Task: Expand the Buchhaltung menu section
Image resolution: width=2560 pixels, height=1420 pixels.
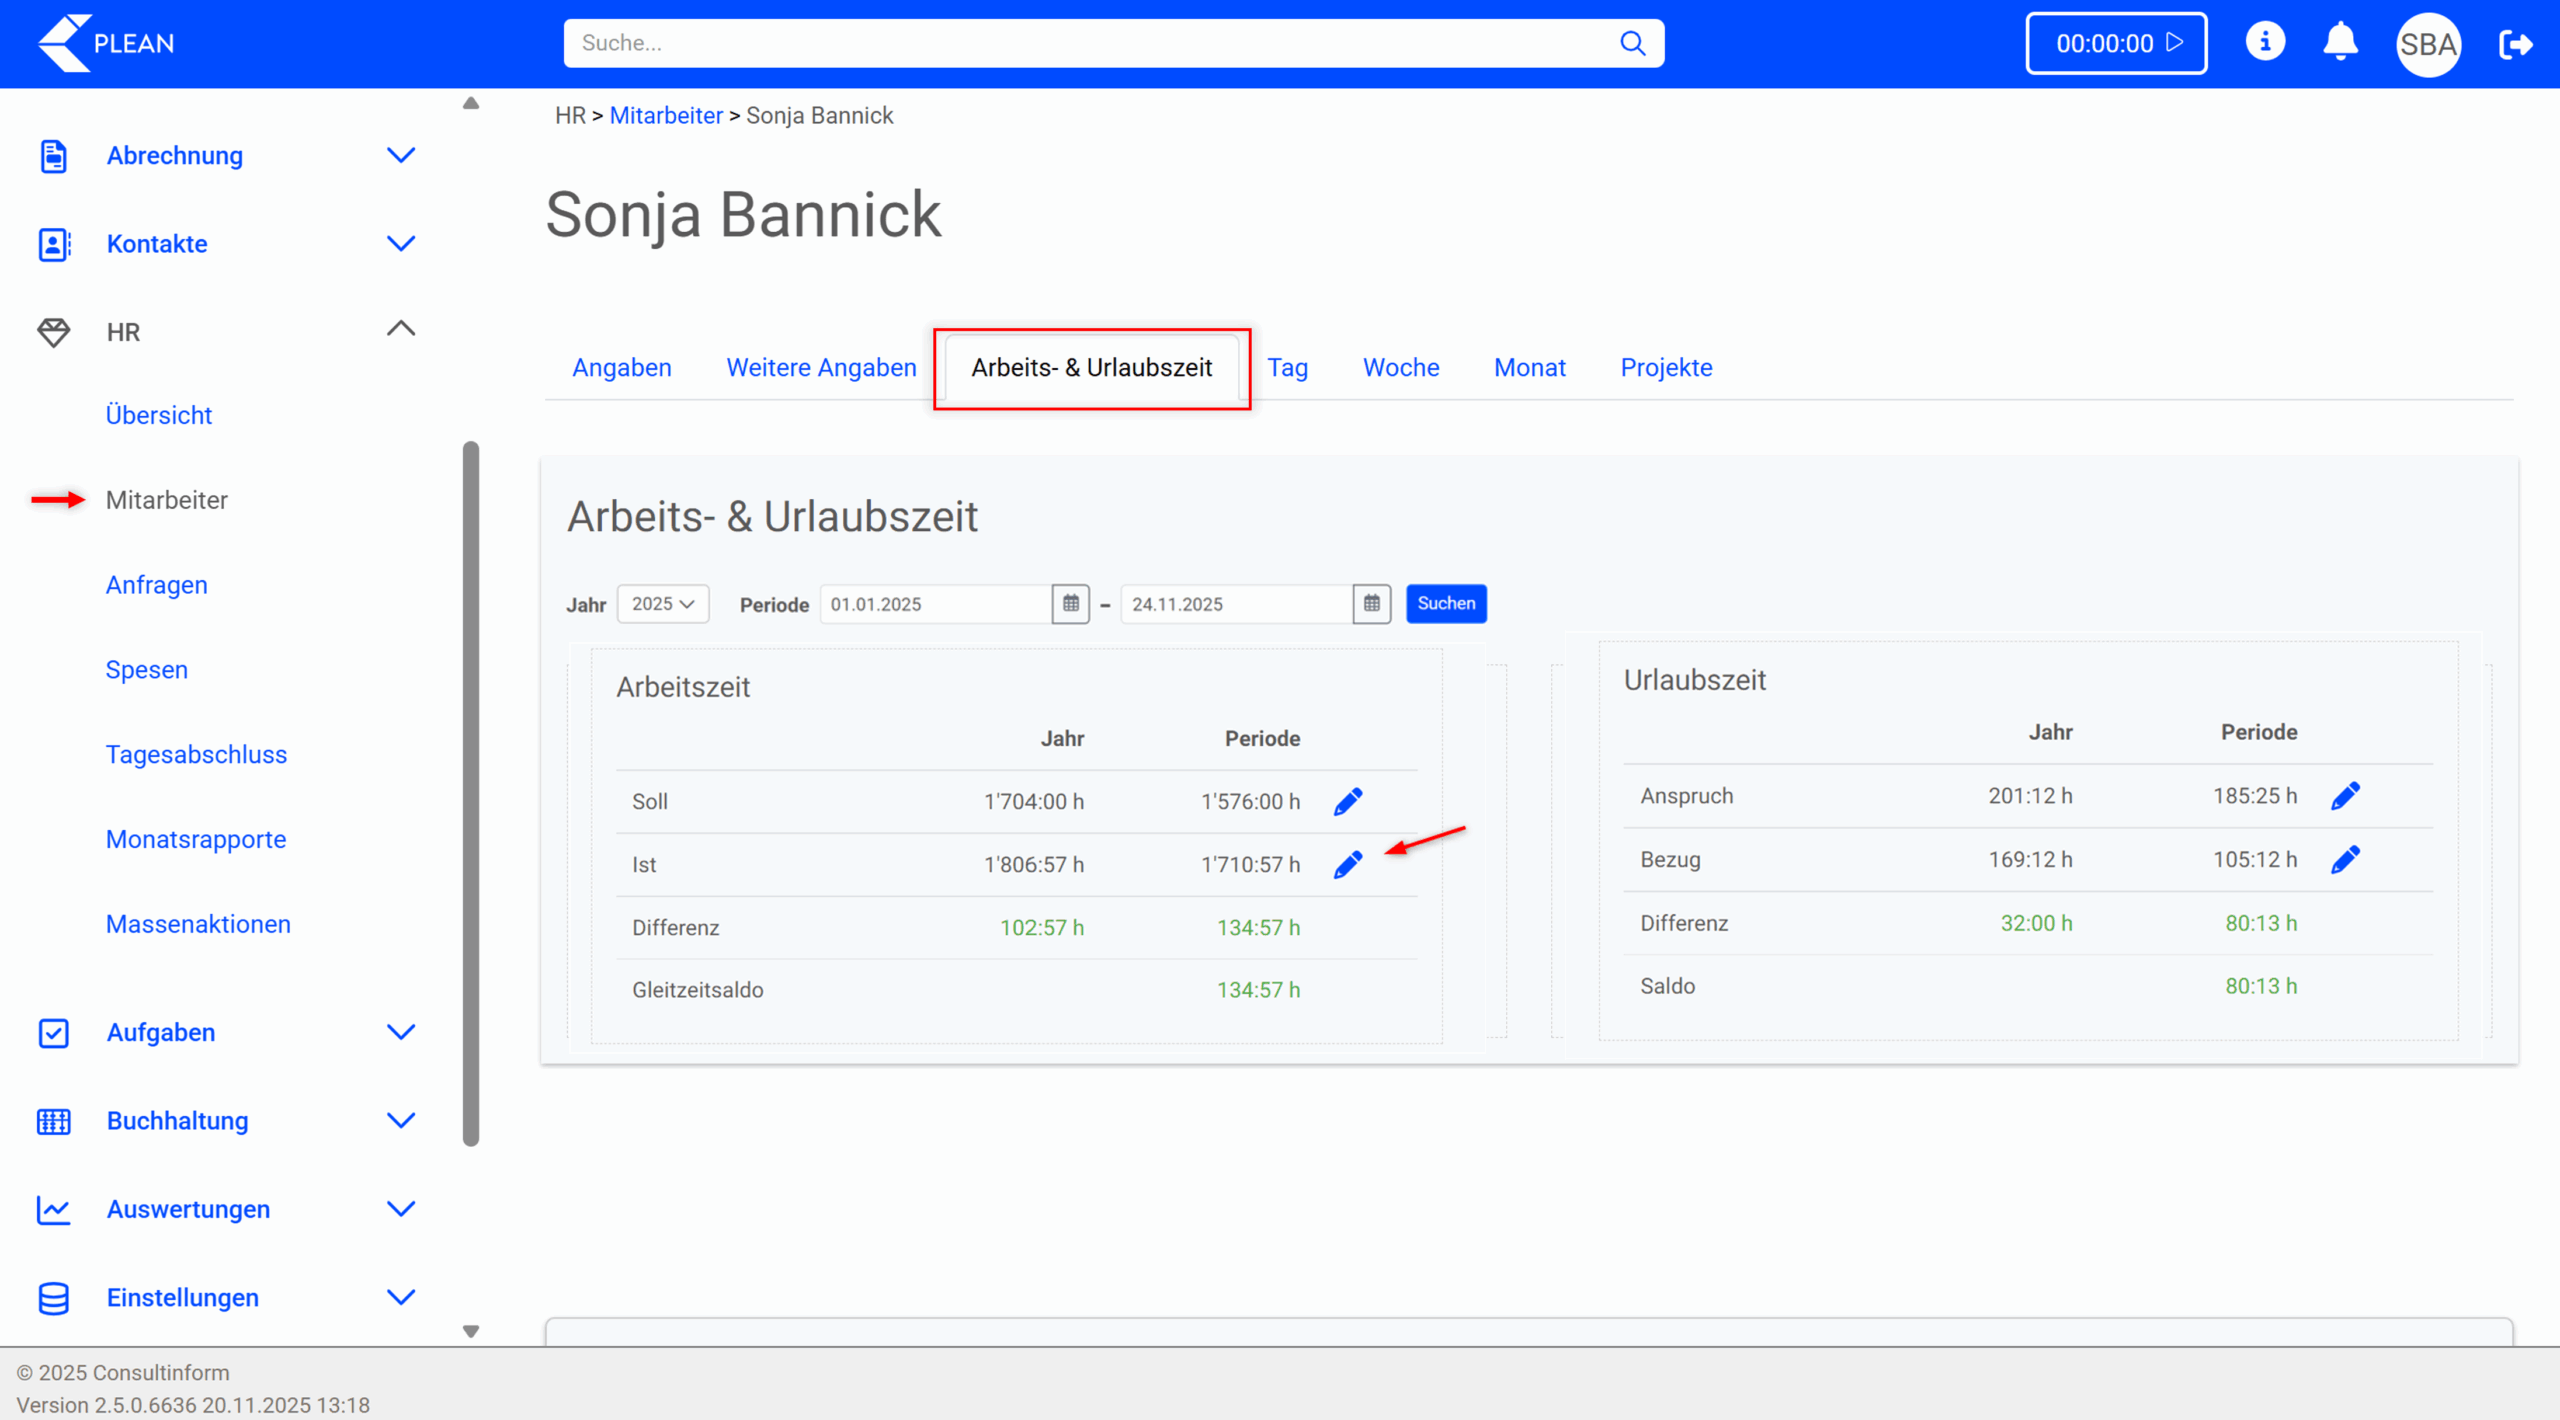Action: [x=401, y=1120]
